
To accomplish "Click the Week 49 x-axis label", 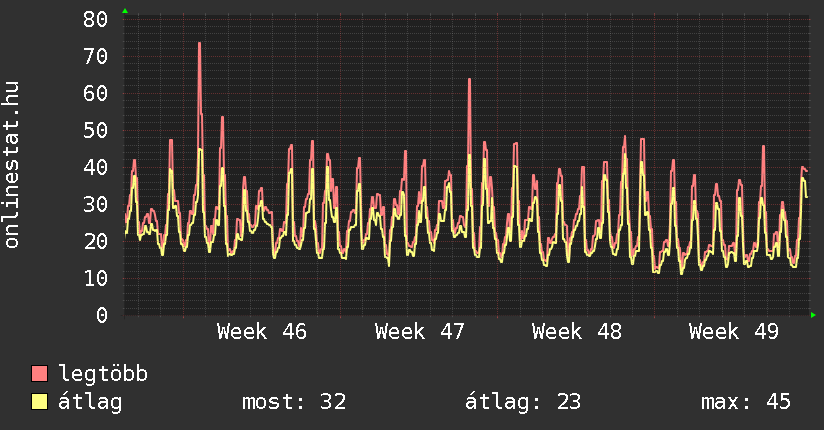I will pyautogui.click(x=734, y=332).
